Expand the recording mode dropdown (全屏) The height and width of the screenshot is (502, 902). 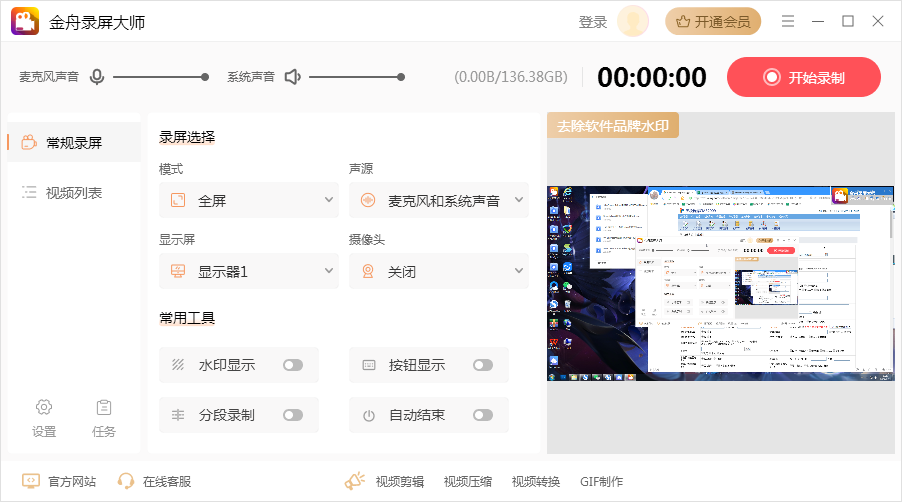click(x=249, y=200)
